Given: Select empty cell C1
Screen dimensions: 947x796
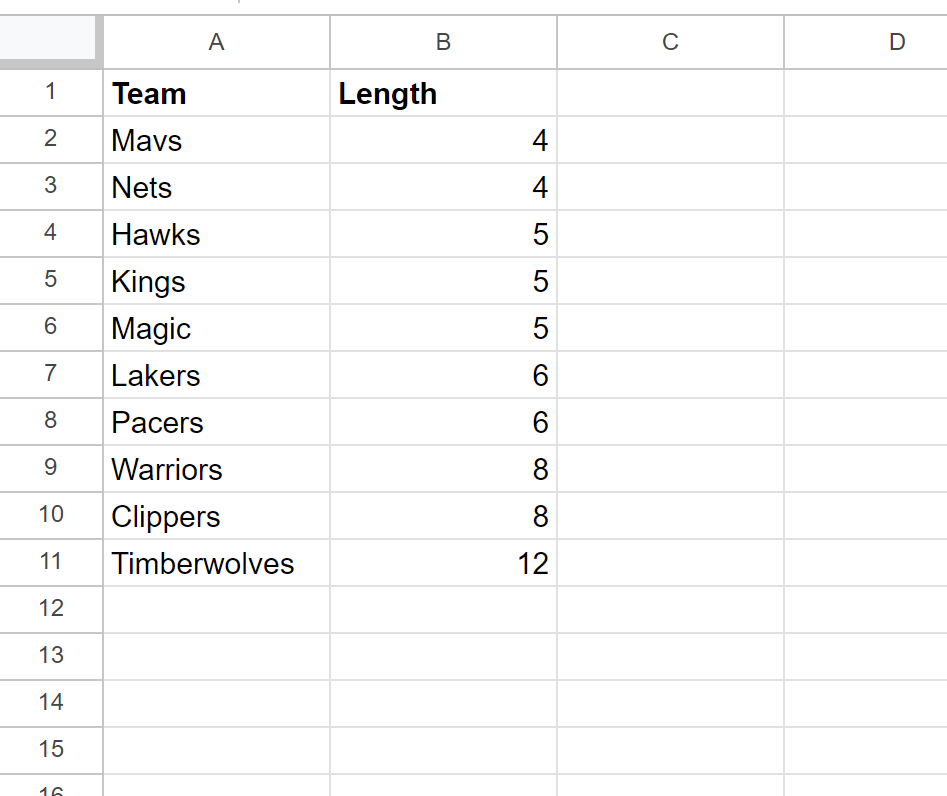Looking at the screenshot, I should point(670,92).
